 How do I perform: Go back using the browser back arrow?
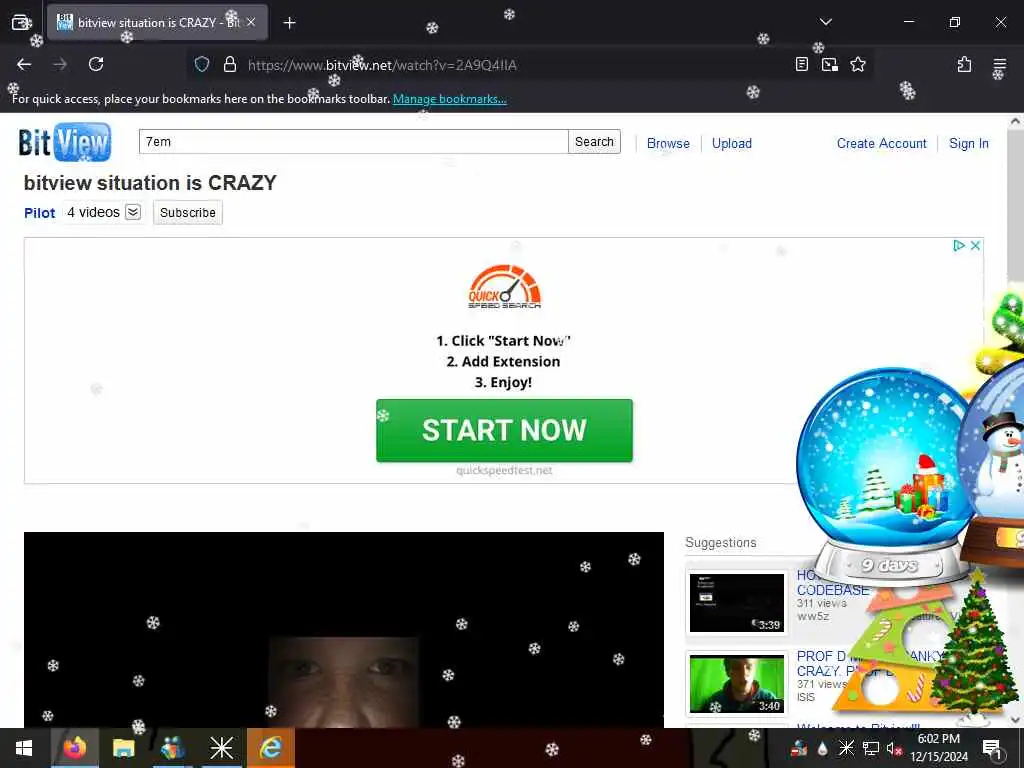(x=24, y=64)
